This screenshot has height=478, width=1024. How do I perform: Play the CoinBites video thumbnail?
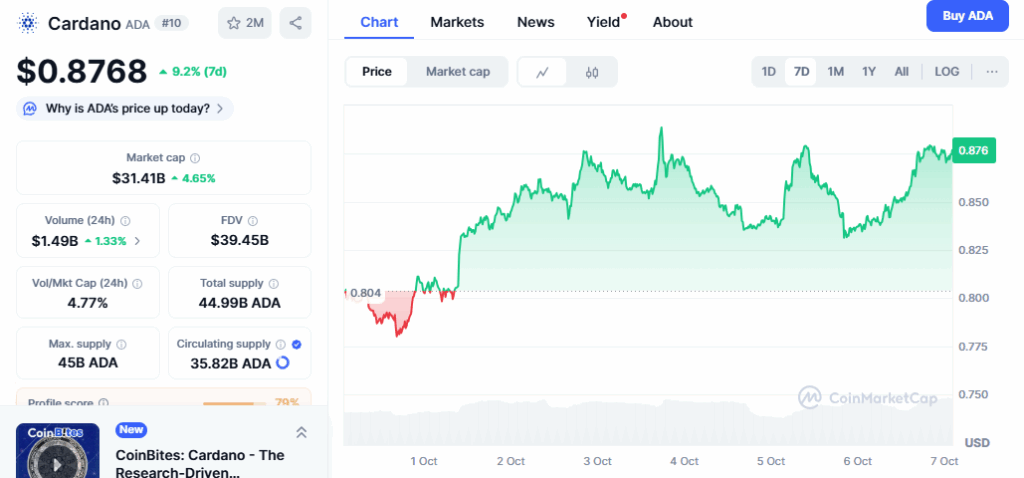pos(57,455)
